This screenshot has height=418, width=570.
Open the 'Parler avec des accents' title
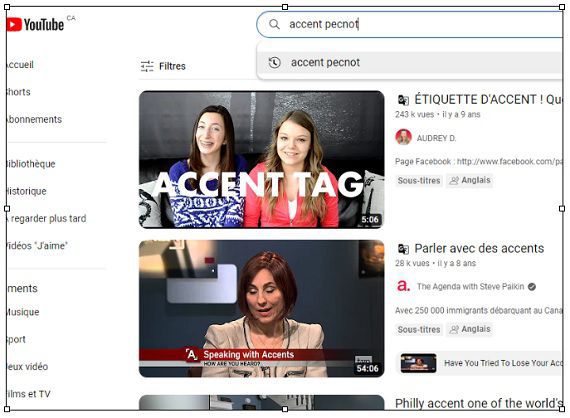click(x=479, y=248)
